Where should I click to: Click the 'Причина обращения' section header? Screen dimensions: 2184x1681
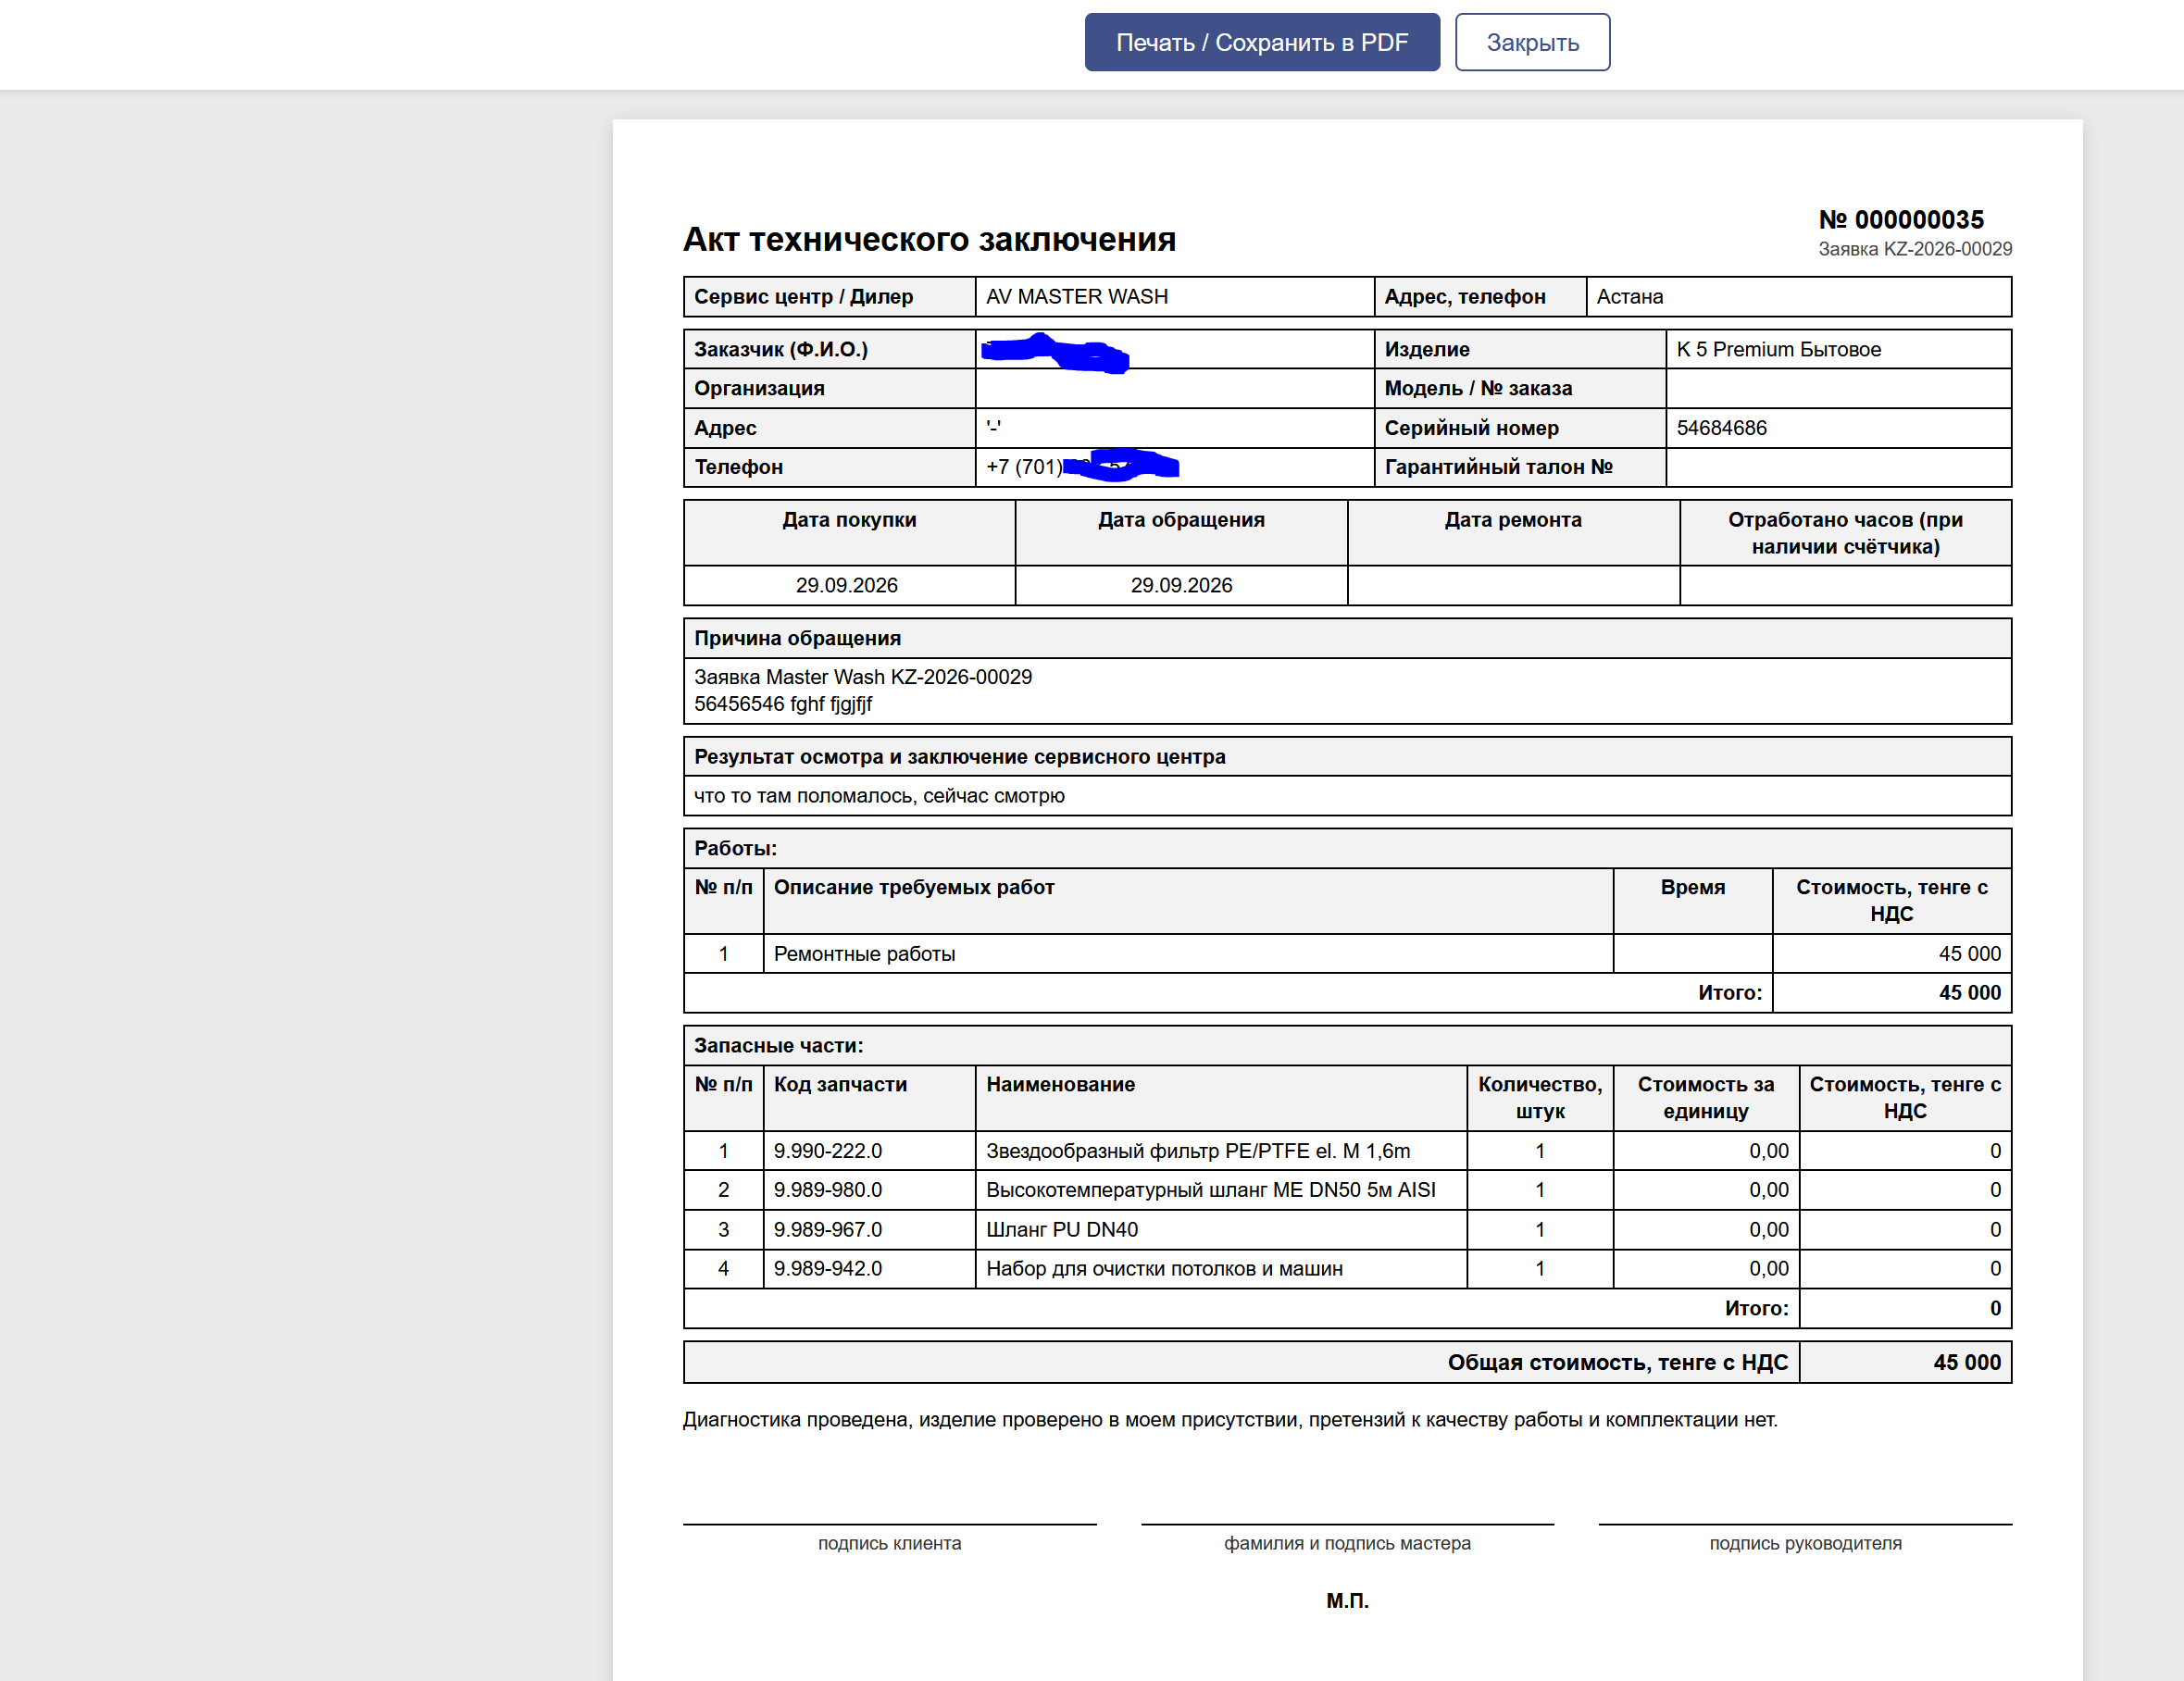(1347, 638)
